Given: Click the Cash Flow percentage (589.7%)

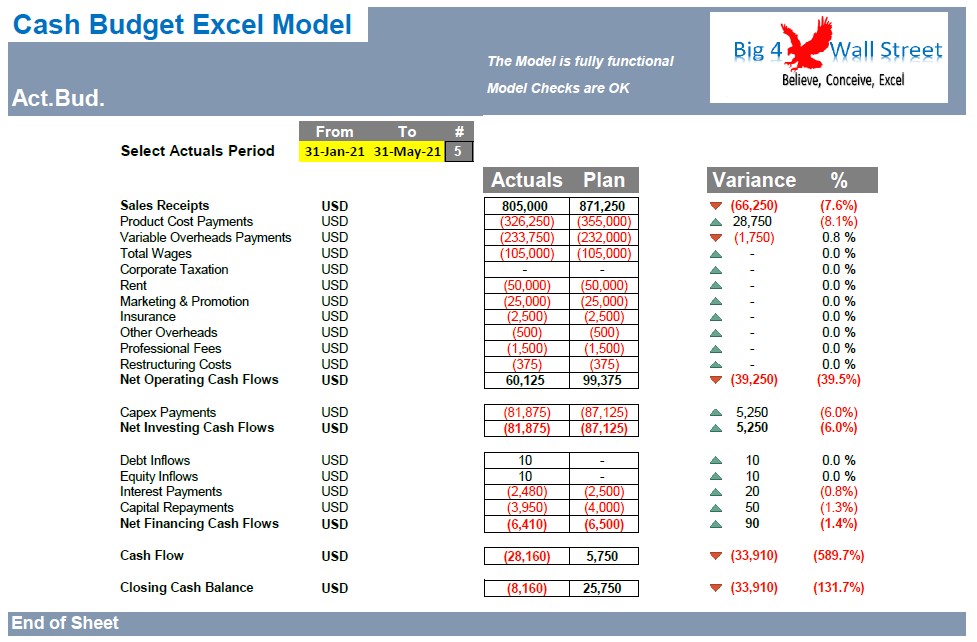Looking at the screenshot, I should [x=839, y=555].
